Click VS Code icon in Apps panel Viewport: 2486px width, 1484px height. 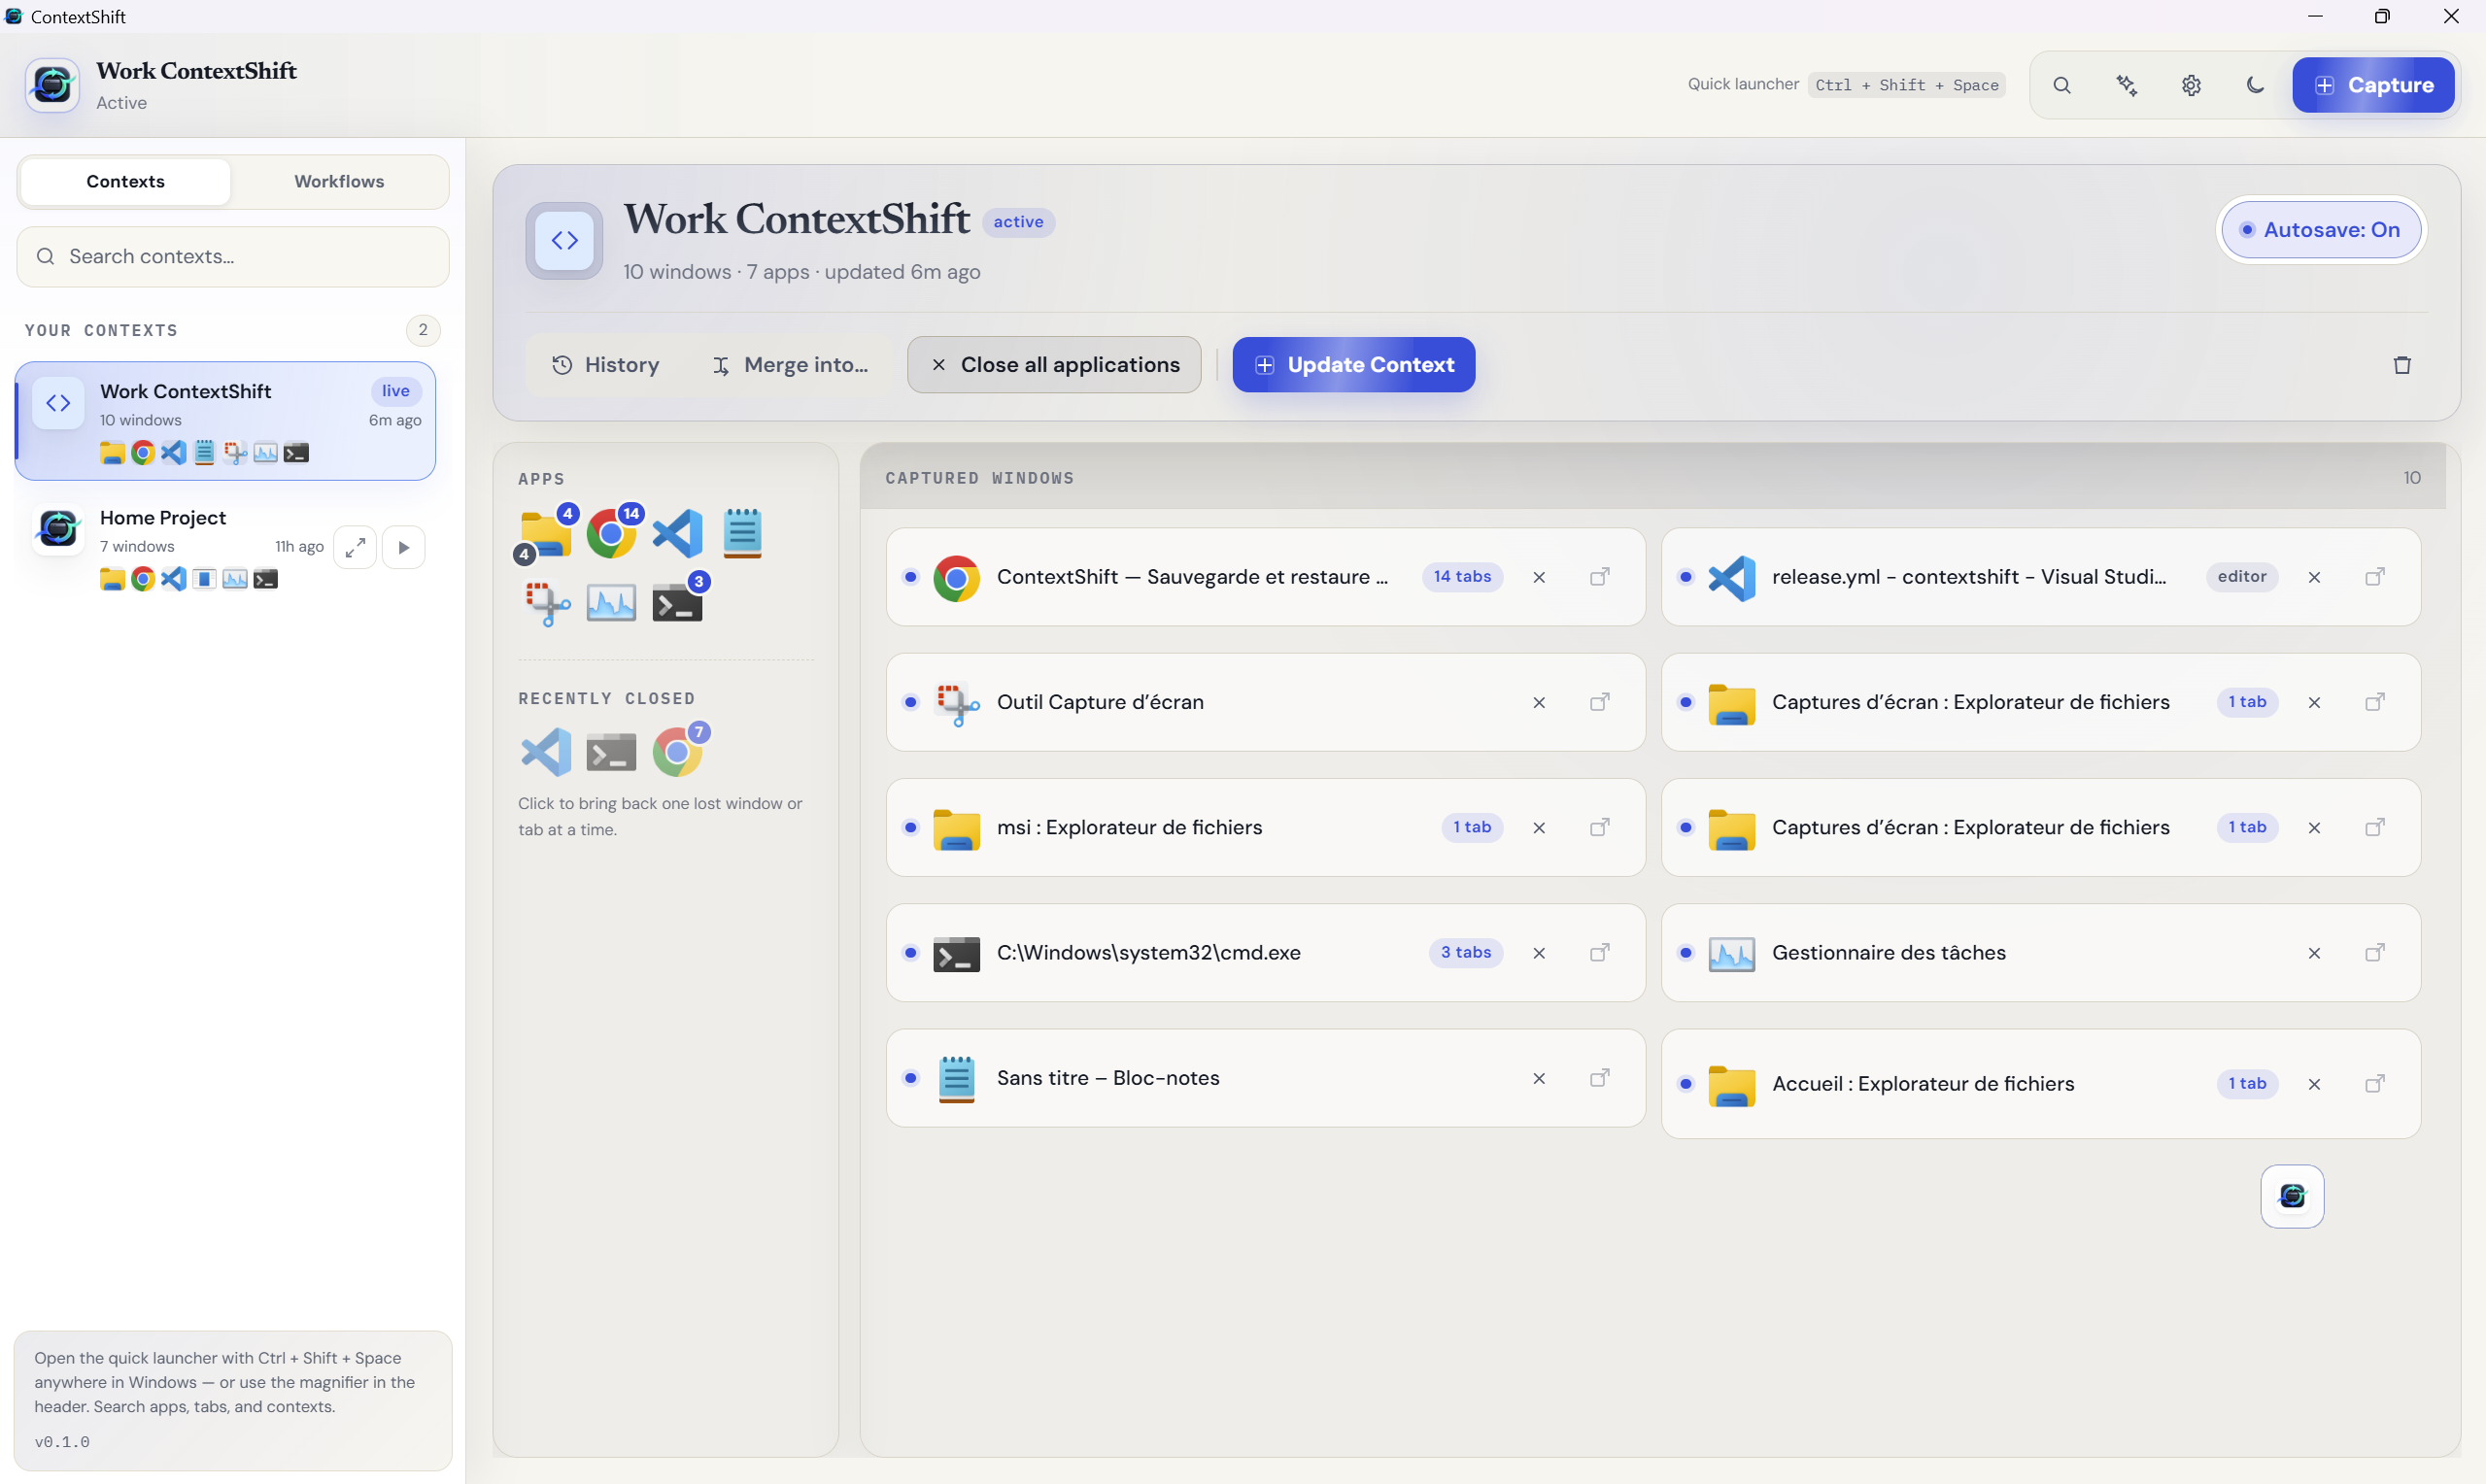tap(677, 534)
